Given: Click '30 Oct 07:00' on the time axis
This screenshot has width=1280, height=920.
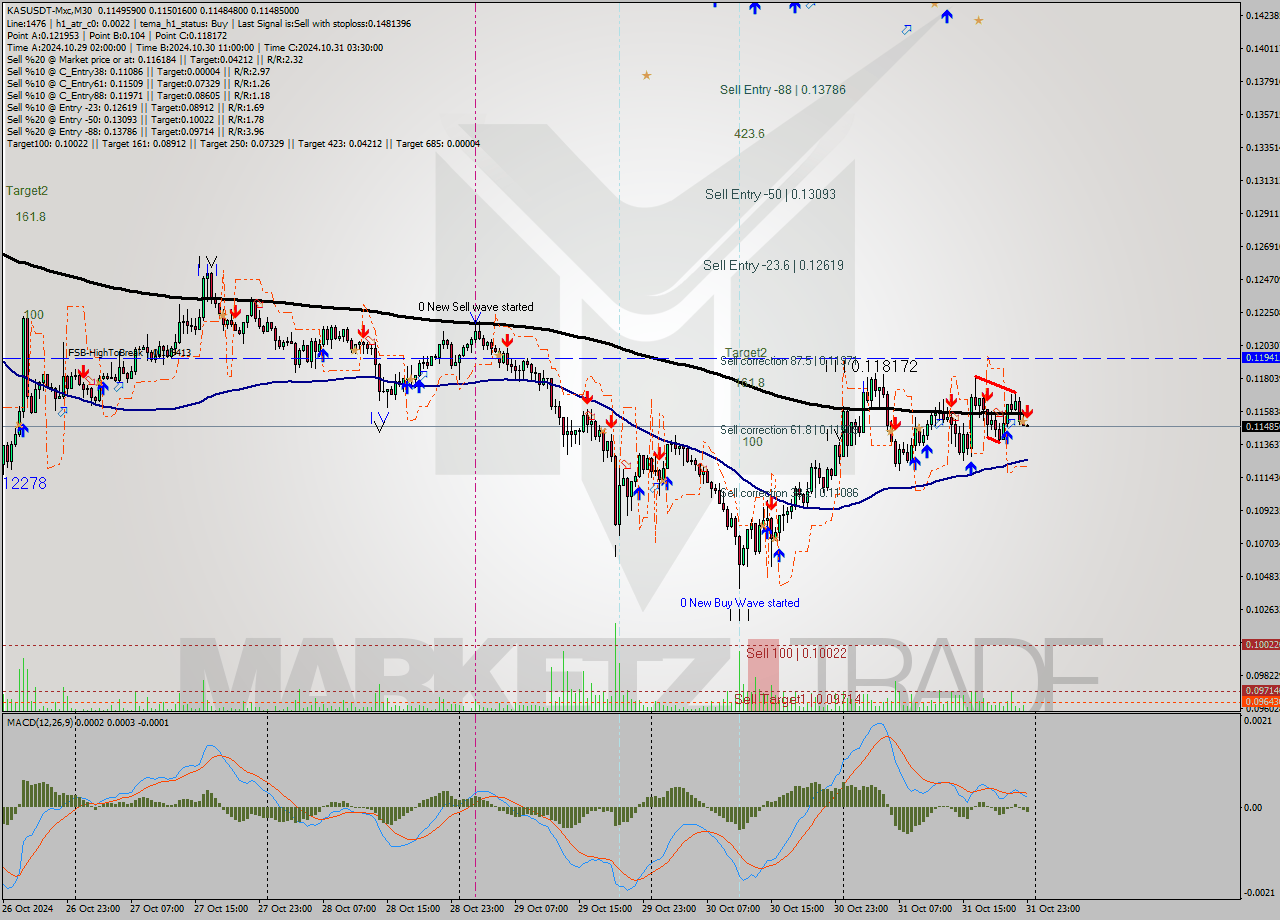Looking at the screenshot, I should [x=732, y=908].
